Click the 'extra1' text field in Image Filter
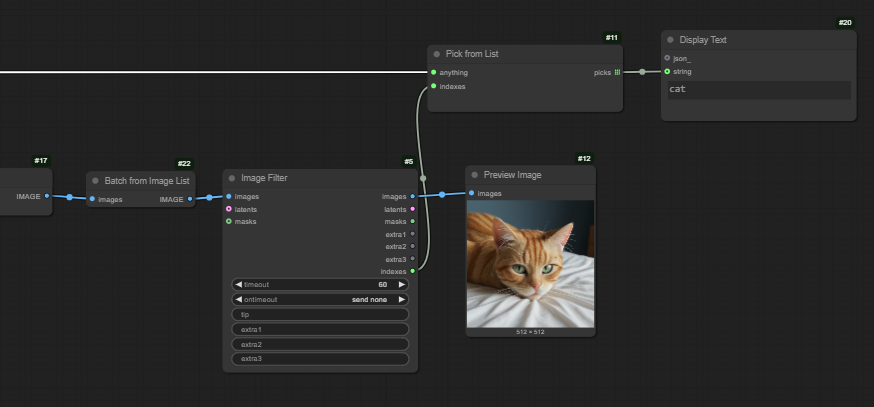The height and width of the screenshot is (407, 874). pos(320,330)
